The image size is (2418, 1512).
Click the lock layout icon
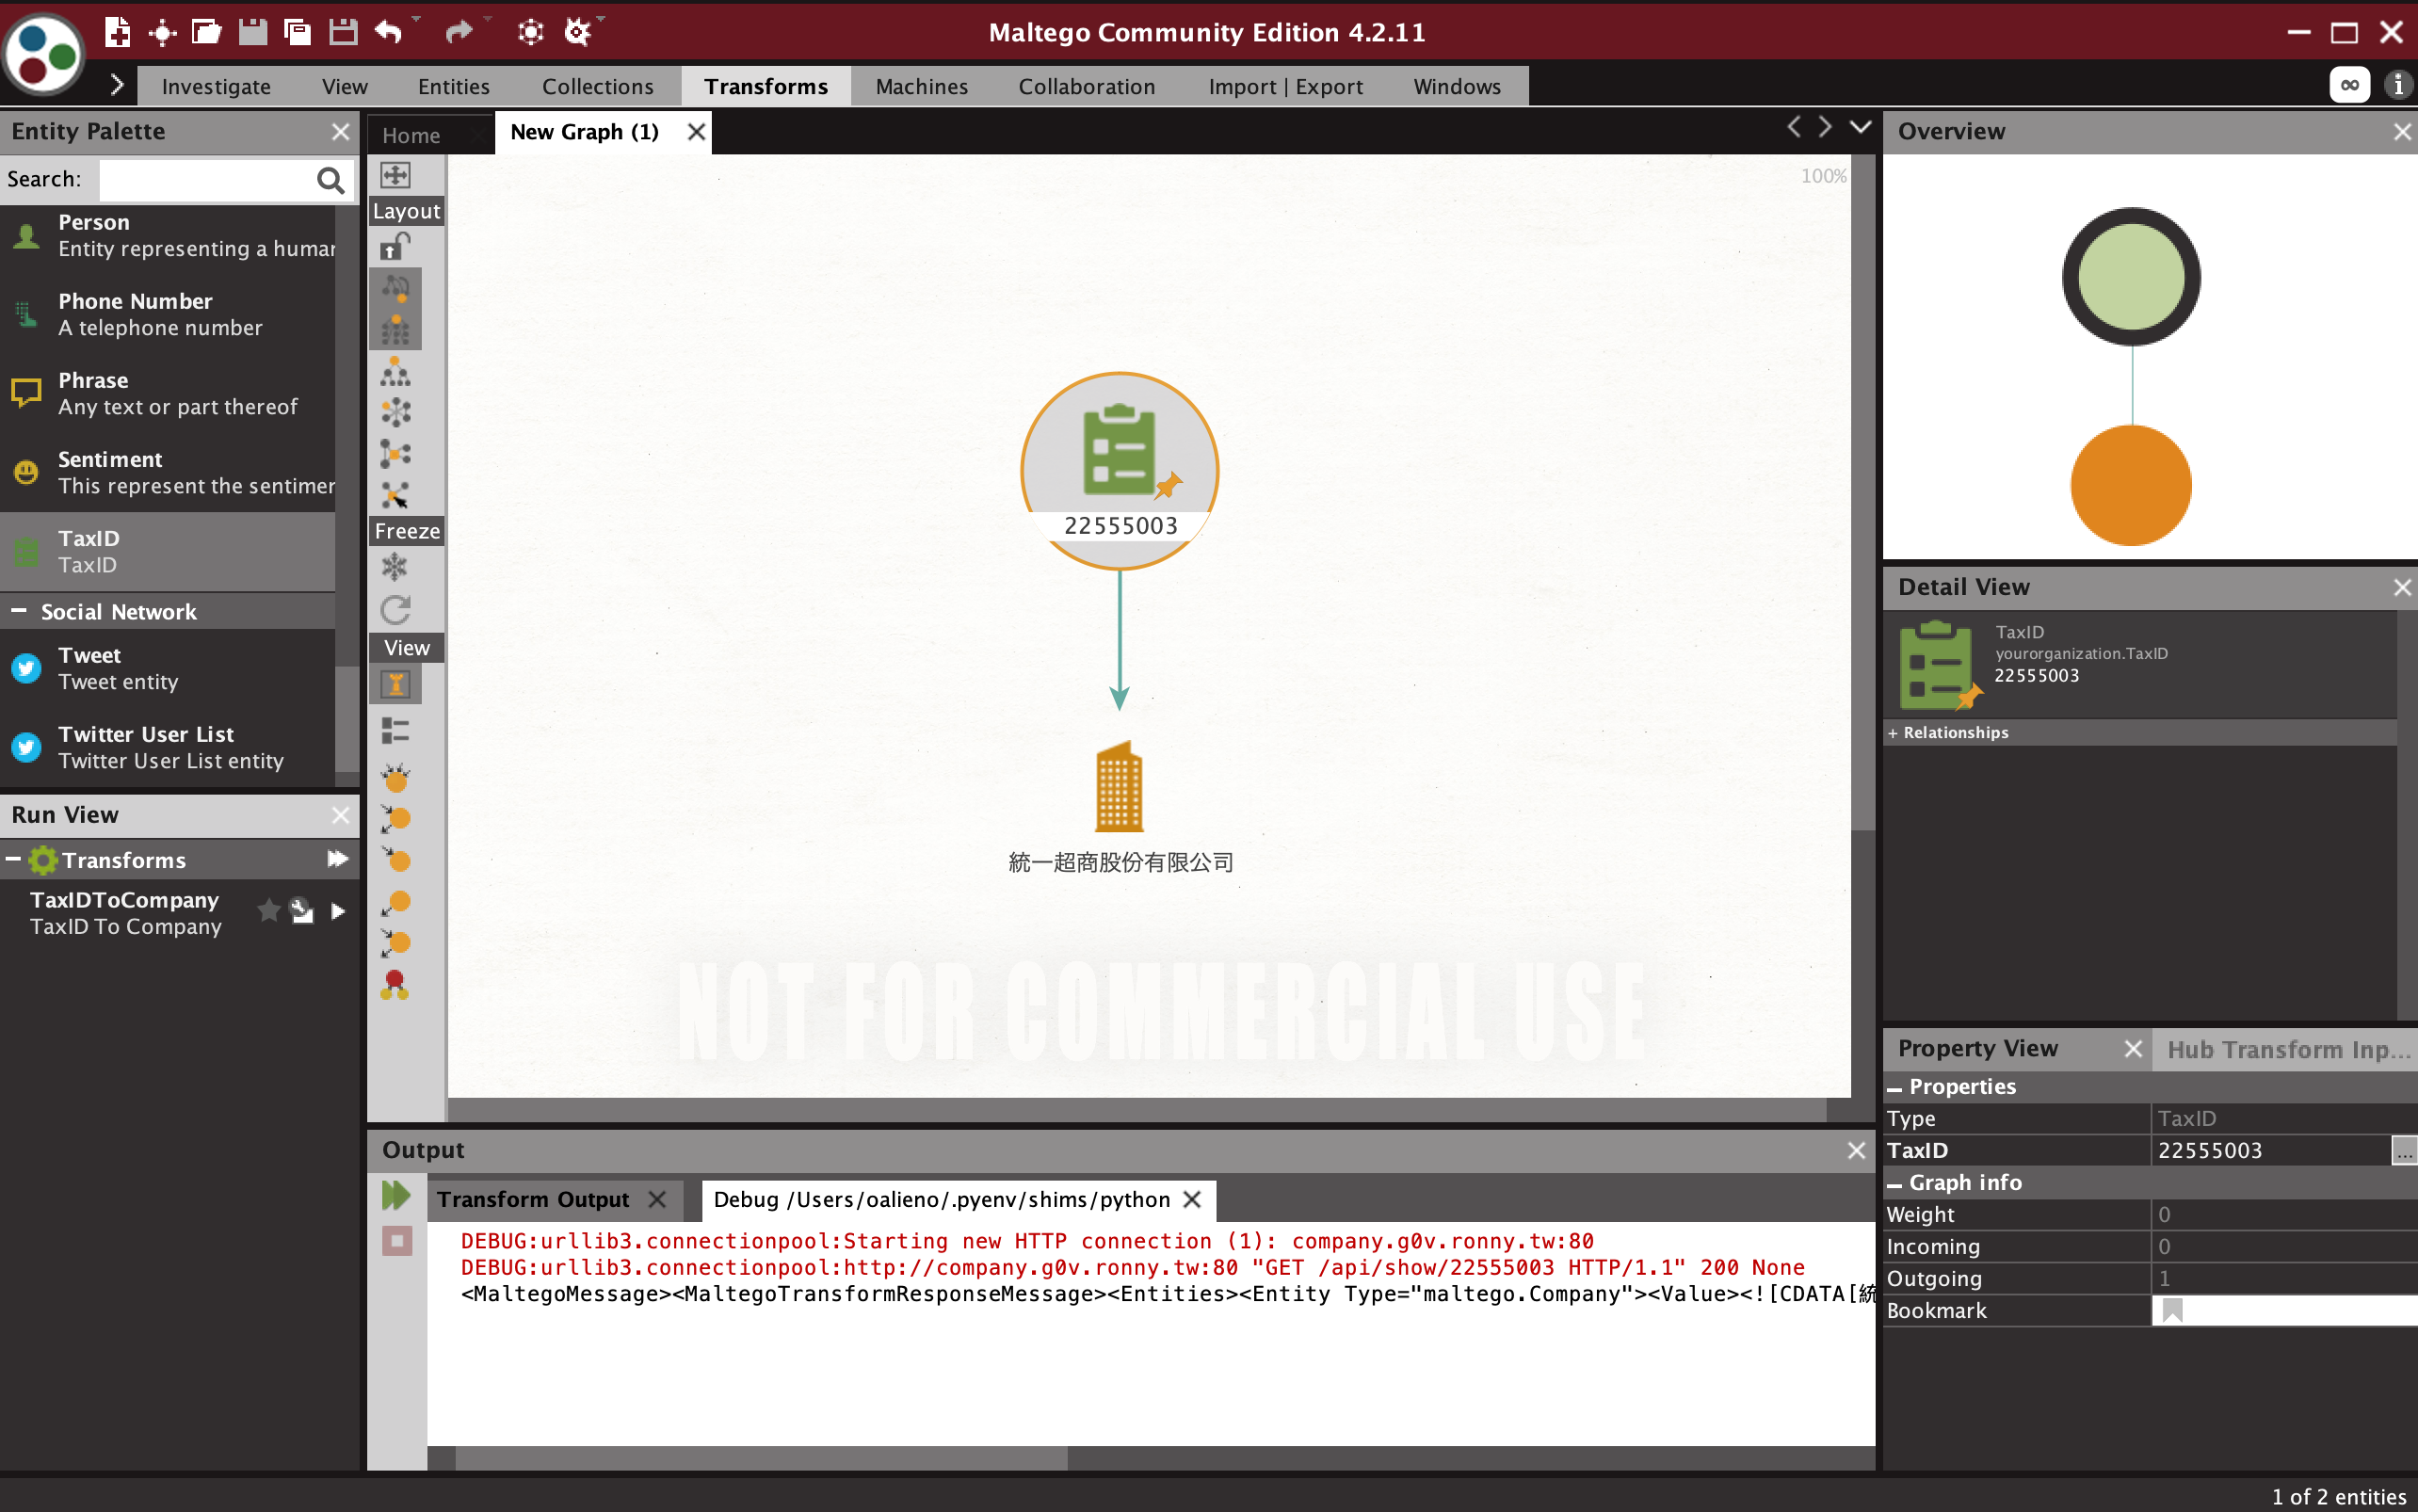[395, 247]
